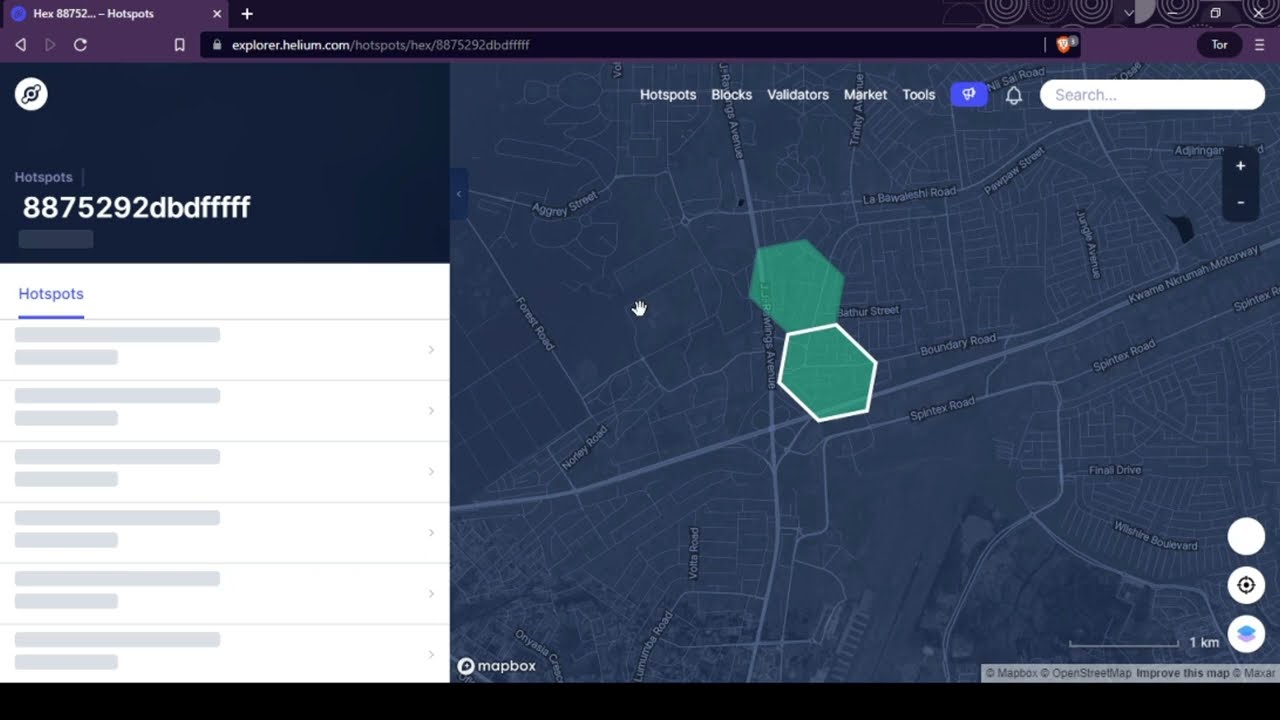Viewport: 1280px width, 720px height.
Task: Zoom out the map with minus button
Action: [x=1241, y=202]
